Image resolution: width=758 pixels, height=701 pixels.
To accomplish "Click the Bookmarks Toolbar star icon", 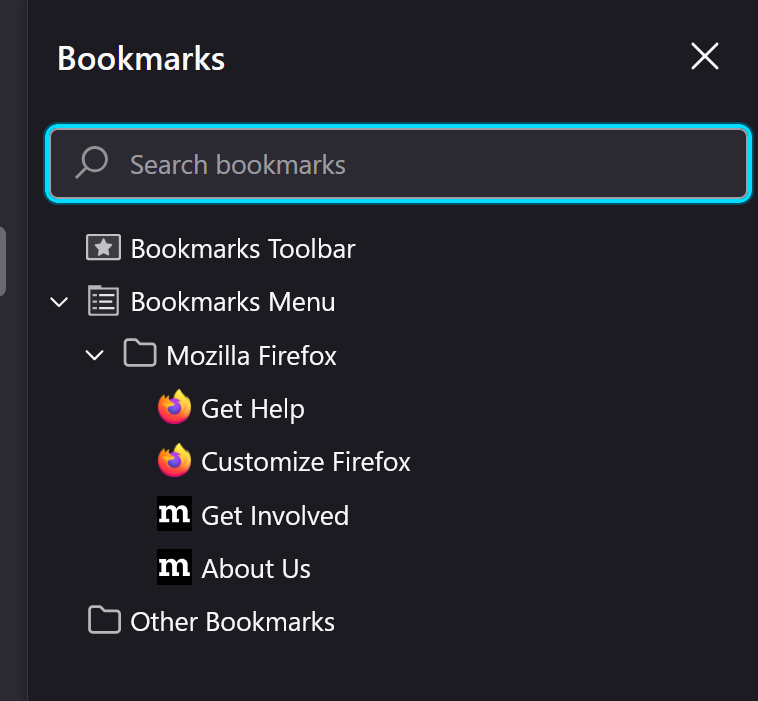I will click(x=103, y=248).
